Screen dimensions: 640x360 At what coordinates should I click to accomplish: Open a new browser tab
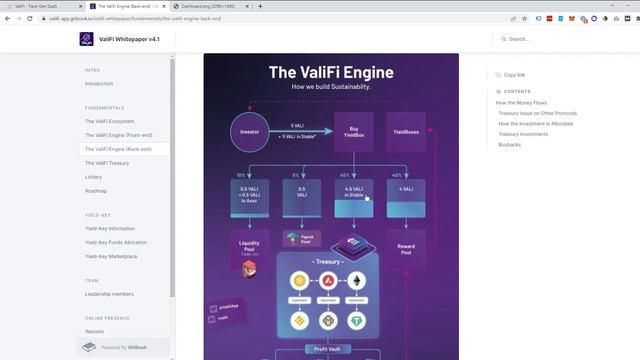point(260,6)
